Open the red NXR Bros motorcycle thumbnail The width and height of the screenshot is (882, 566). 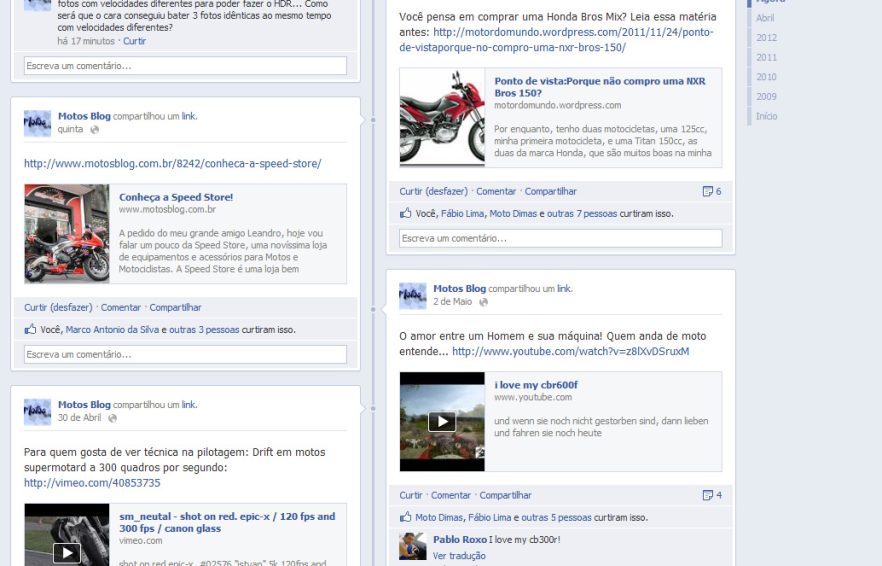point(442,117)
